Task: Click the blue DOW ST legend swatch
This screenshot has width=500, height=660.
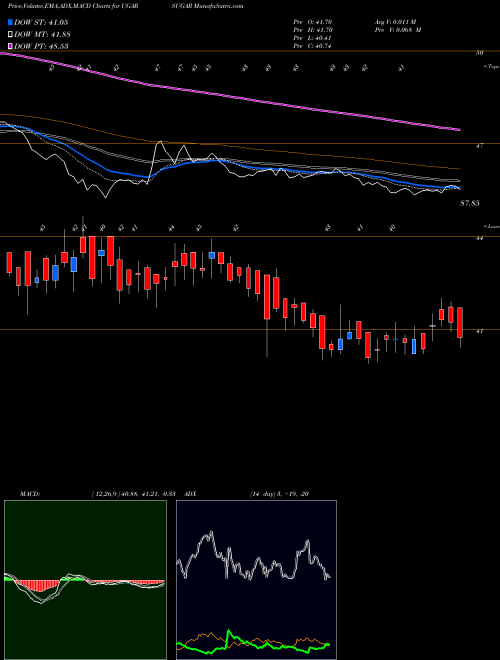Action: tap(10, 22)
